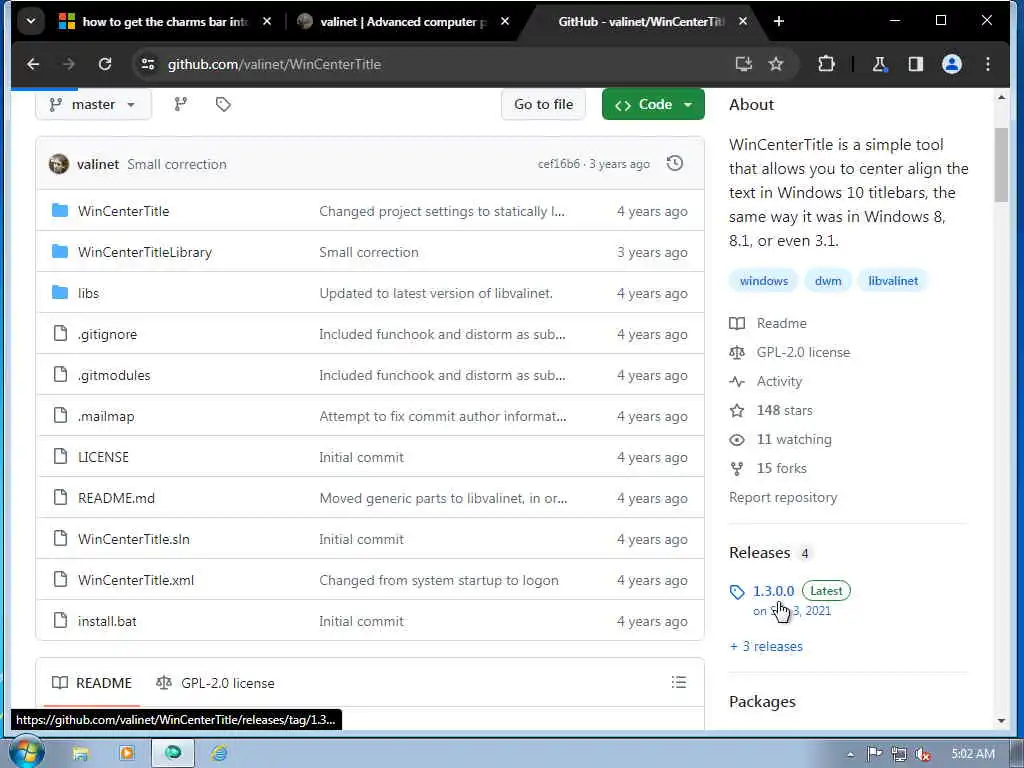Open the .gitmodules file
The image size is (1024, 768).
(114, 376)
